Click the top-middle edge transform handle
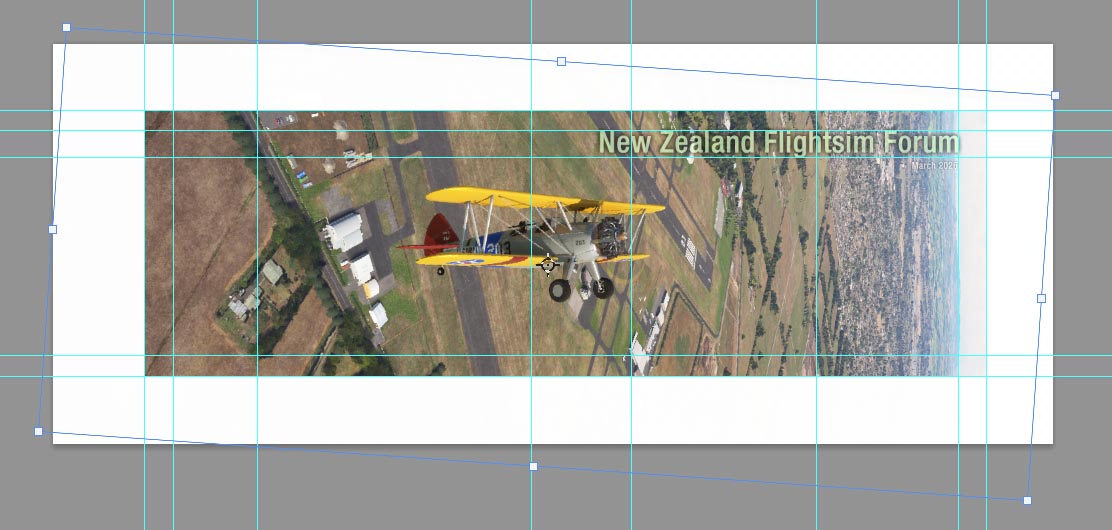 tap(562, 62)
